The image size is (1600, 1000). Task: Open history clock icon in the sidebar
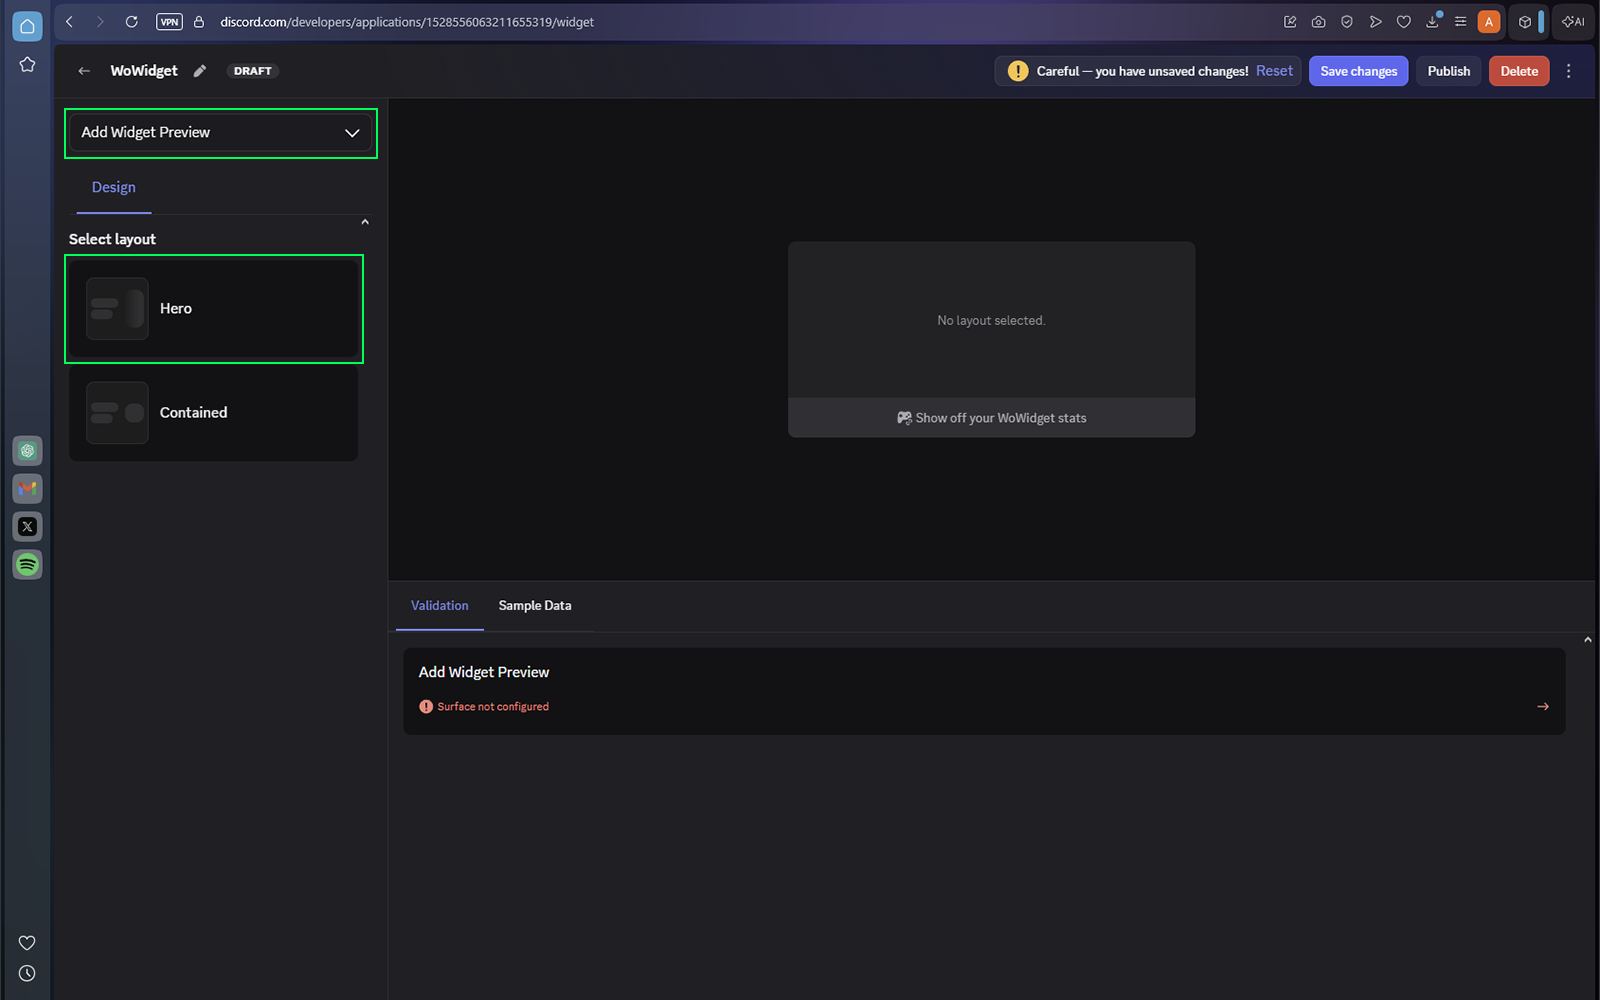coord(27,973)
